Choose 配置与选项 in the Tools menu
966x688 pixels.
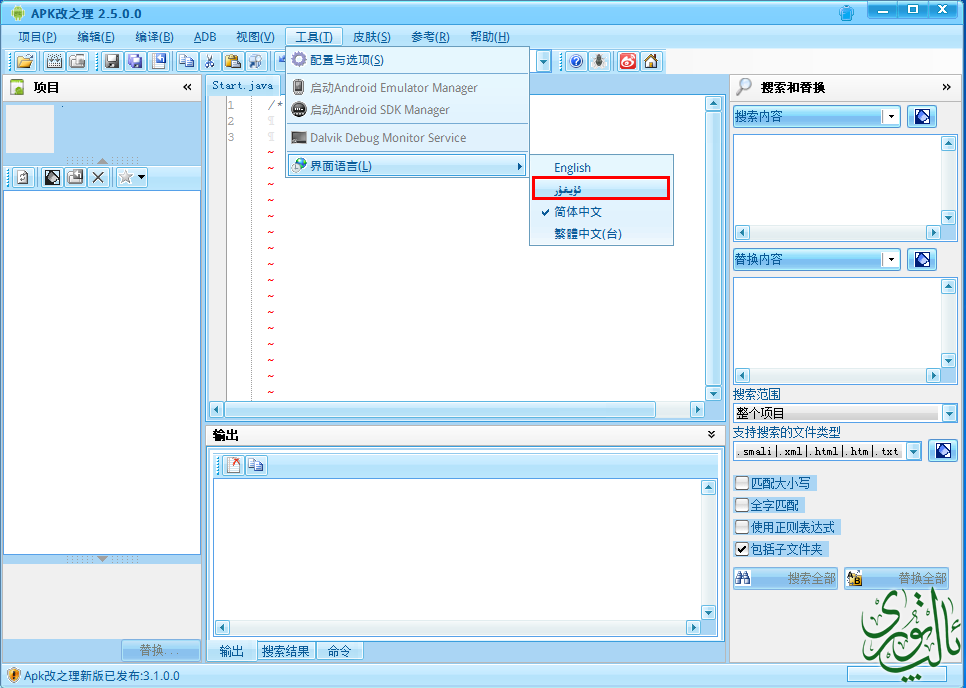346,60
